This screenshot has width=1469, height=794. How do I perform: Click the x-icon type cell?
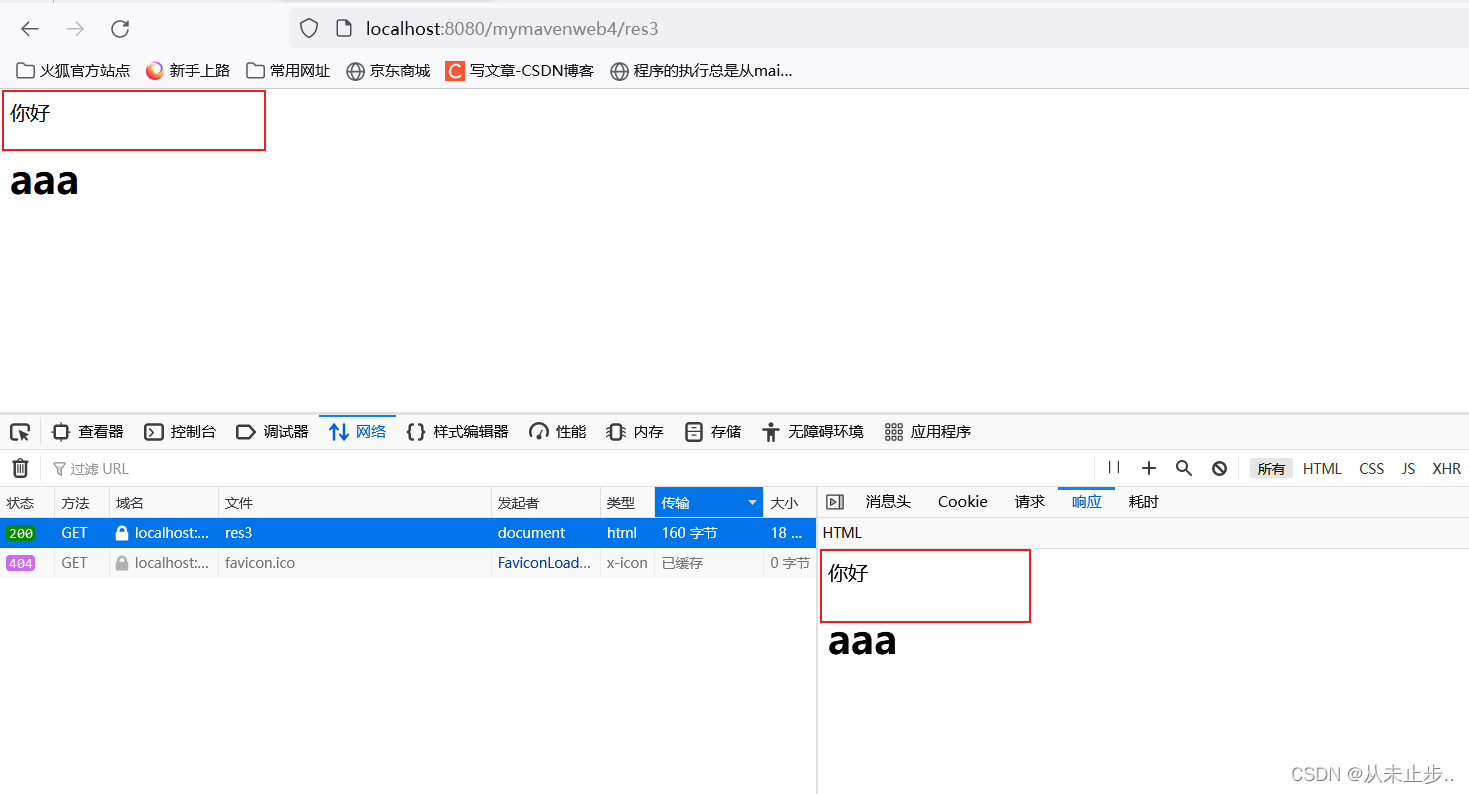point(627,563)
